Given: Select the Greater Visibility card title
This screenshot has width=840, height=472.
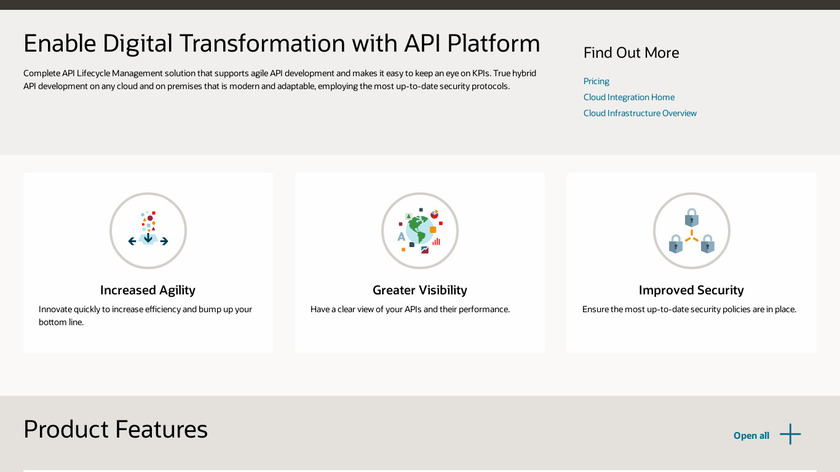Looking at the screenshot, I should tap(419, 290).
